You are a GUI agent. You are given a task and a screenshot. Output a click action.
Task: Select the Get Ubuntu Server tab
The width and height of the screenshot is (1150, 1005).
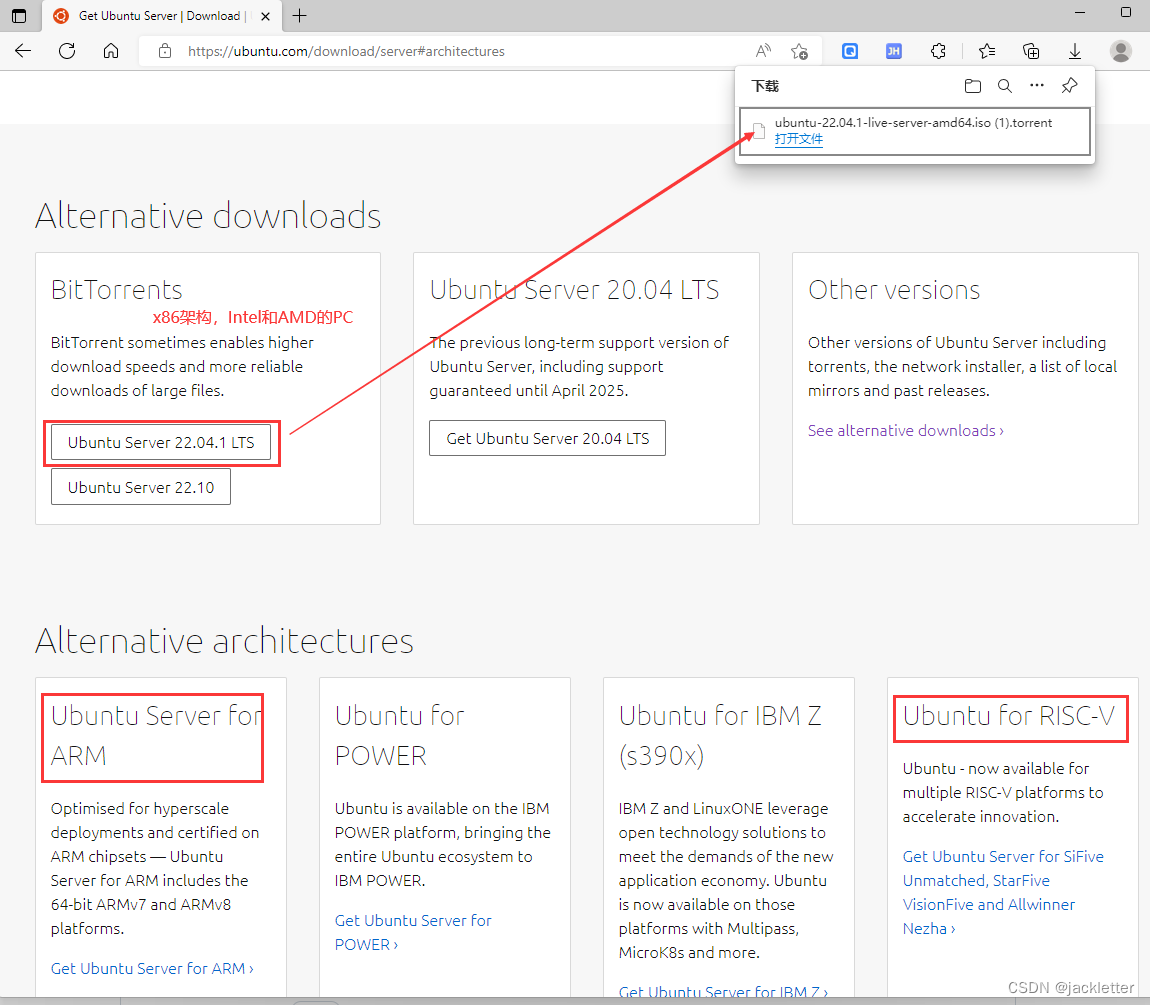(160, 15)
